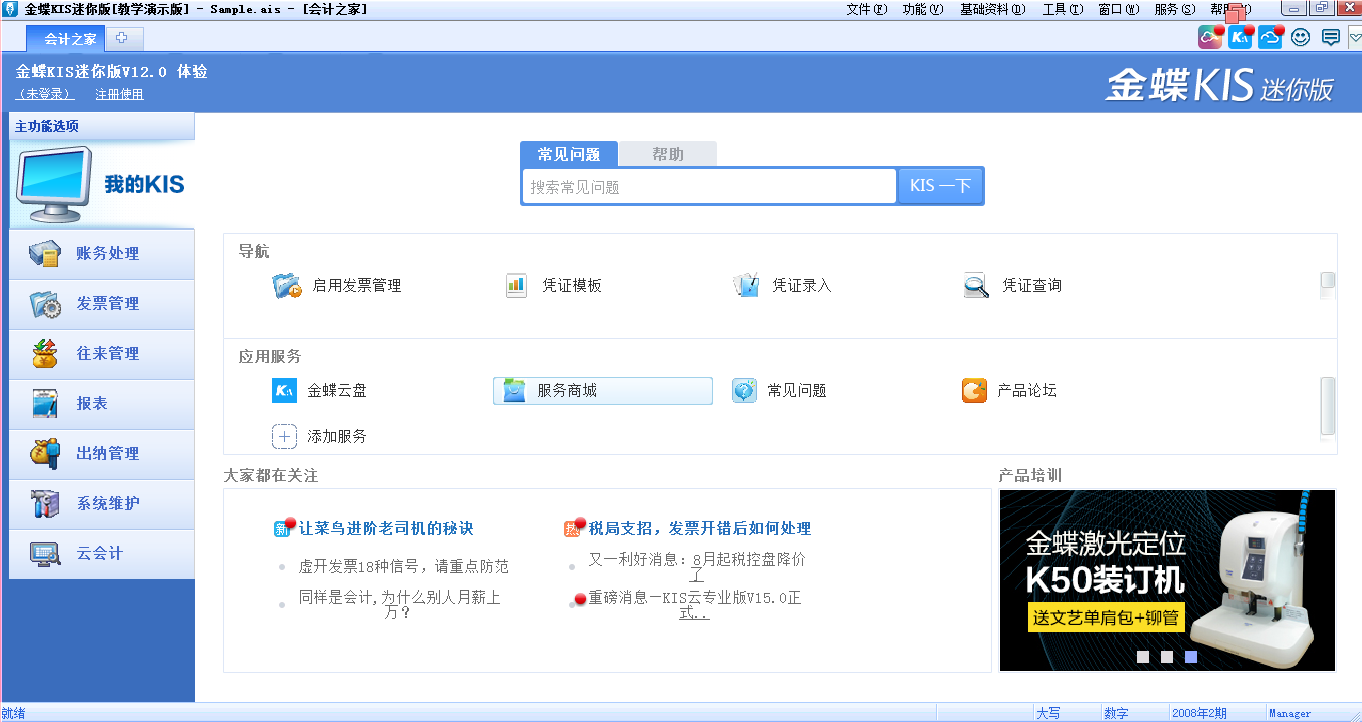Click the 注册使用 link
1362x722 pixels.
coord(119,94)
